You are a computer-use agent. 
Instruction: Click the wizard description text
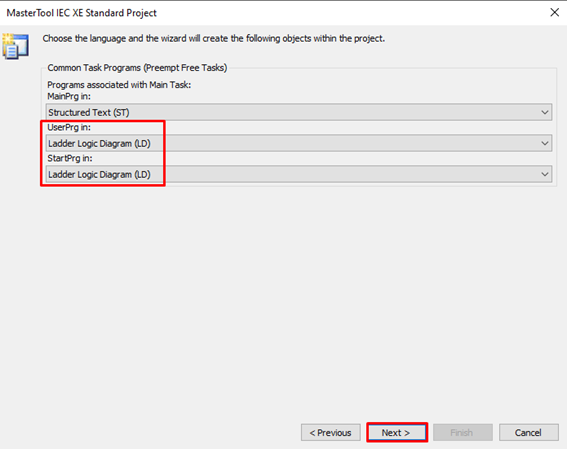(x=214, y=38)
